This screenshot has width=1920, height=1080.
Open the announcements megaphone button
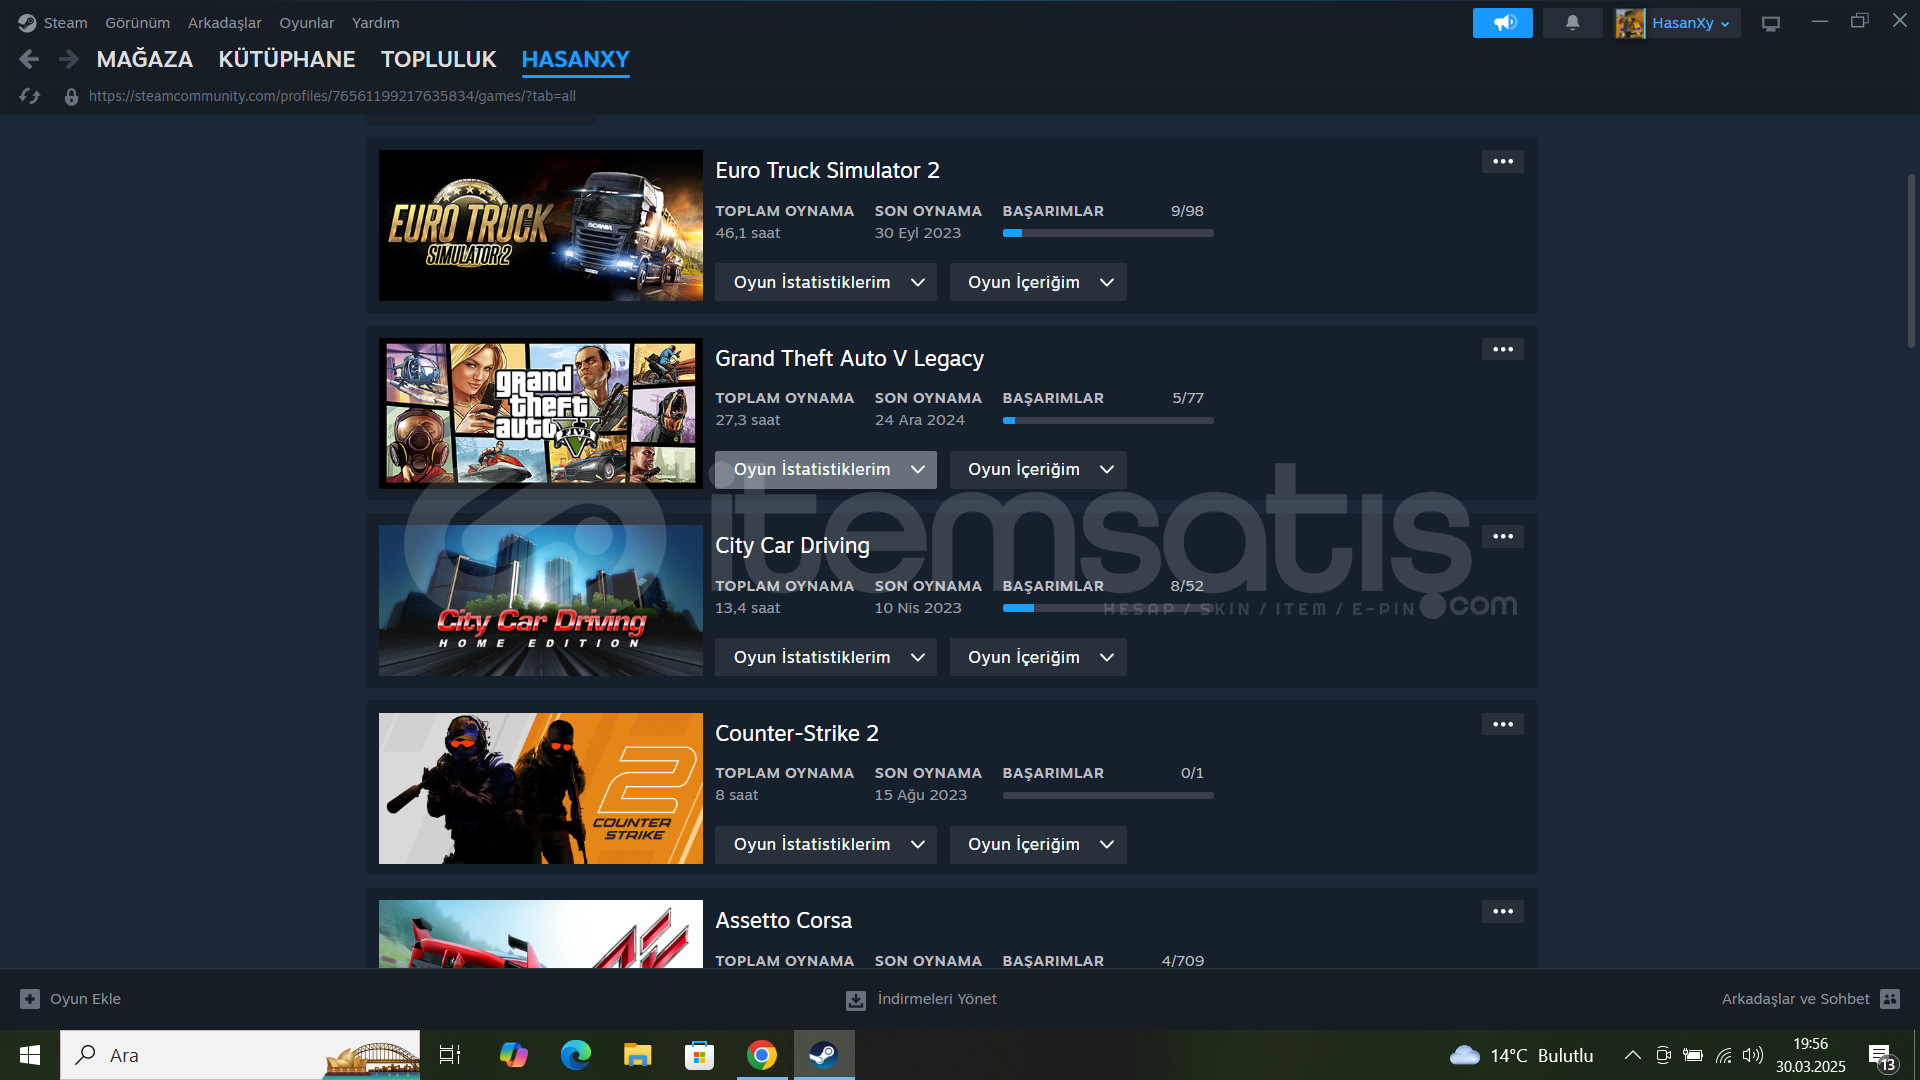point(1503,23)
